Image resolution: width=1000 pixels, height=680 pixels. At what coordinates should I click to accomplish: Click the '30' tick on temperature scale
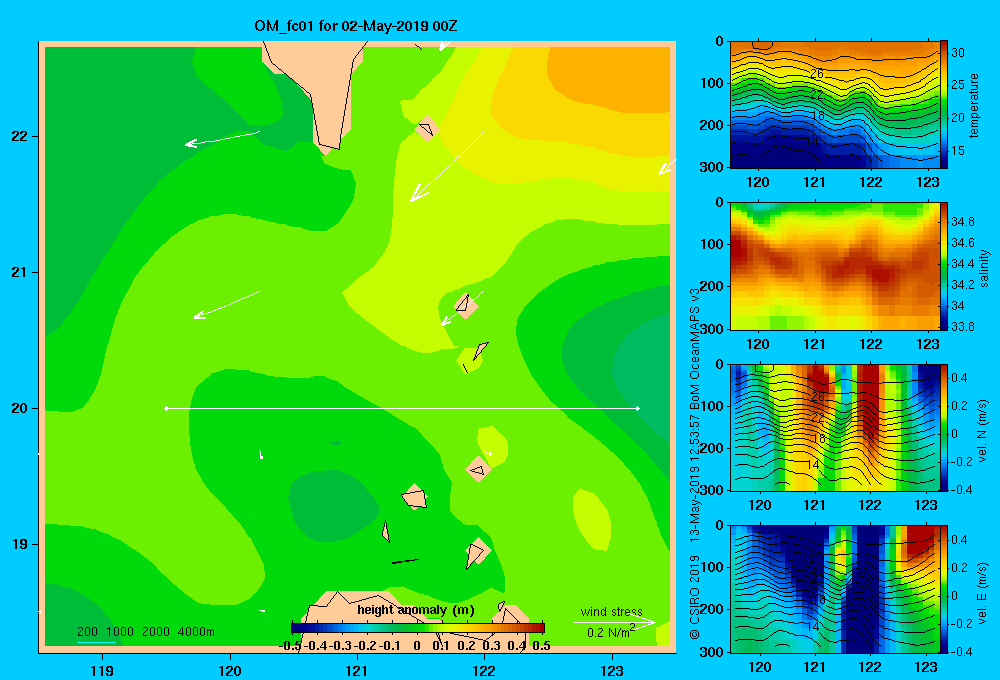pyautogui.click(x=958, y=53)
